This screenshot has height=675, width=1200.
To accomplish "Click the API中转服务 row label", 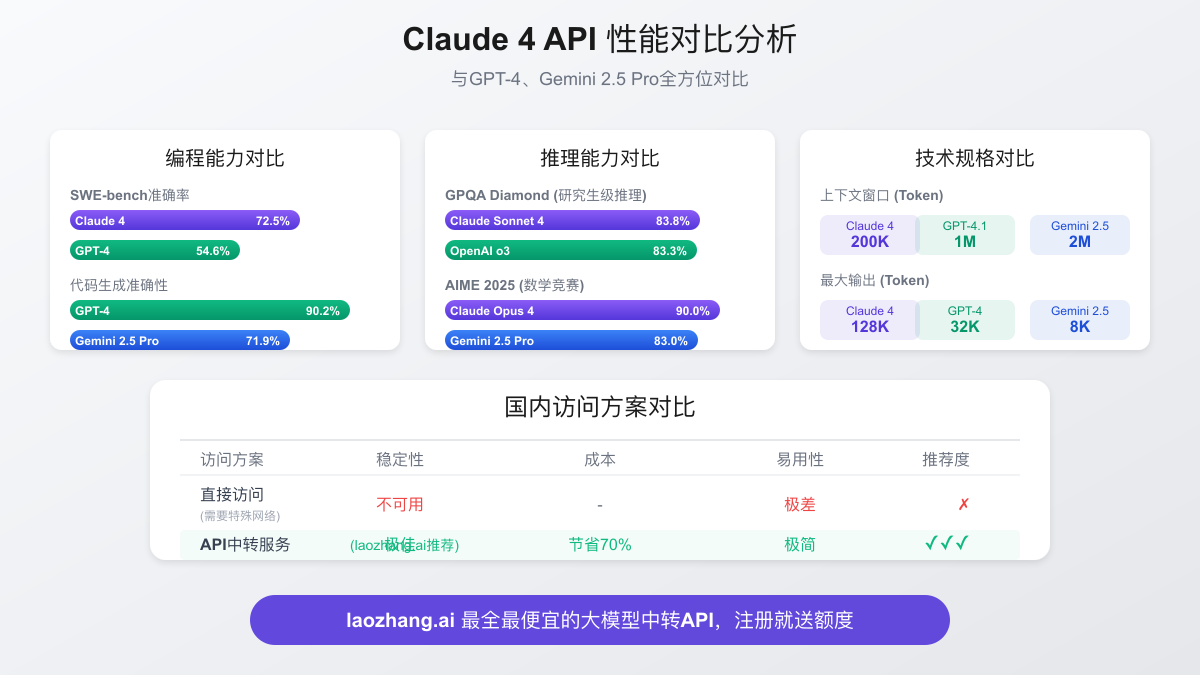I will point(246,545).
